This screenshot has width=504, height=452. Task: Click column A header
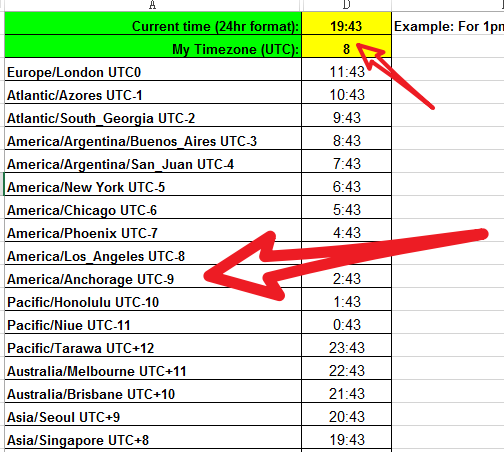[x=152, y=5]
